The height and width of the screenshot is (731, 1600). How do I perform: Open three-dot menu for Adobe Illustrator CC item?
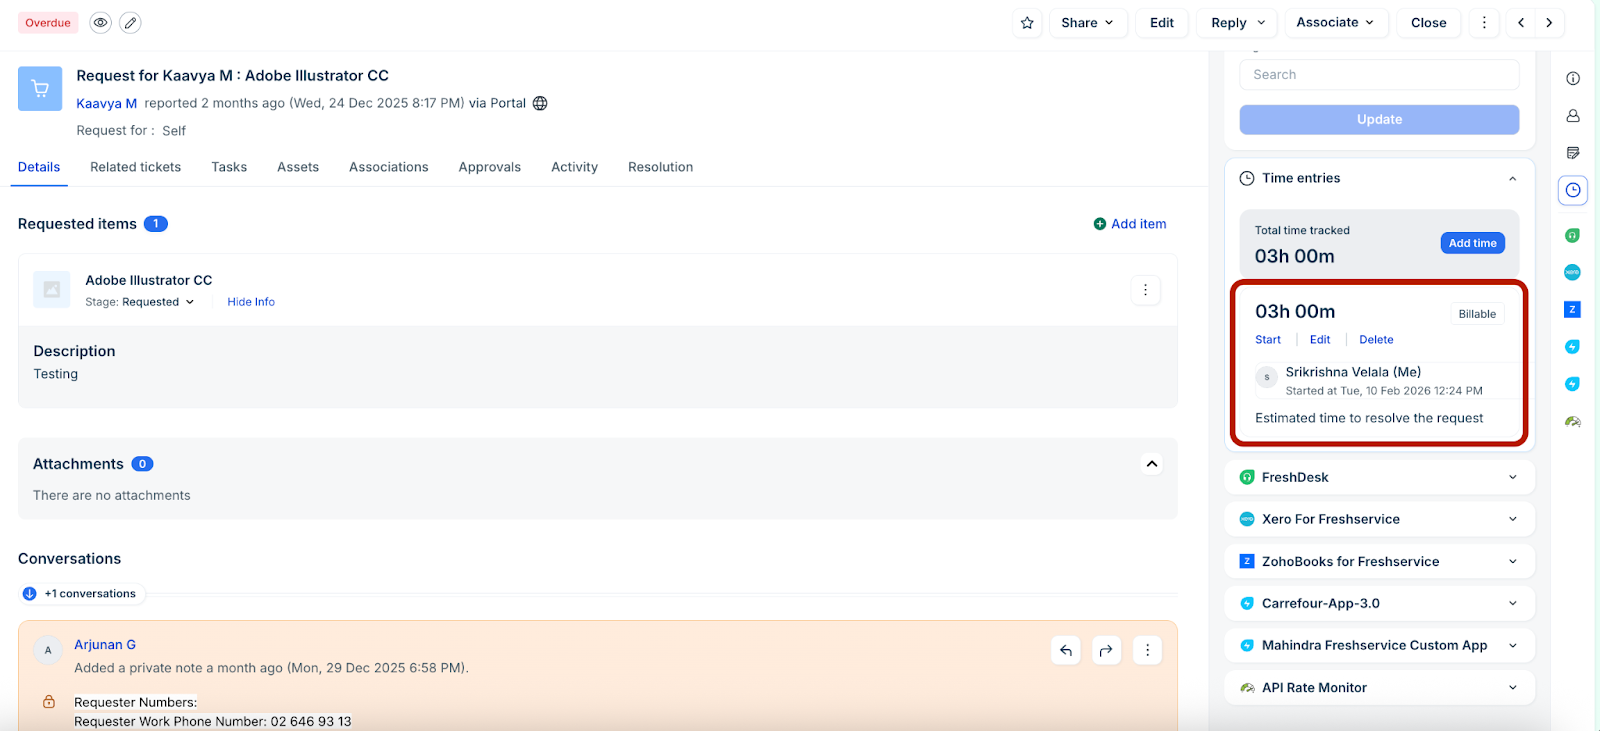[1145, 290]
